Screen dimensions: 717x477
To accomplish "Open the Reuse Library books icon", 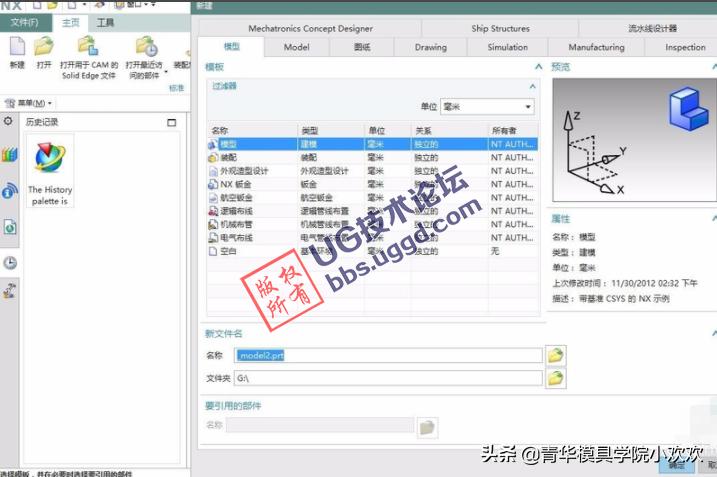I will coord(9,155).
